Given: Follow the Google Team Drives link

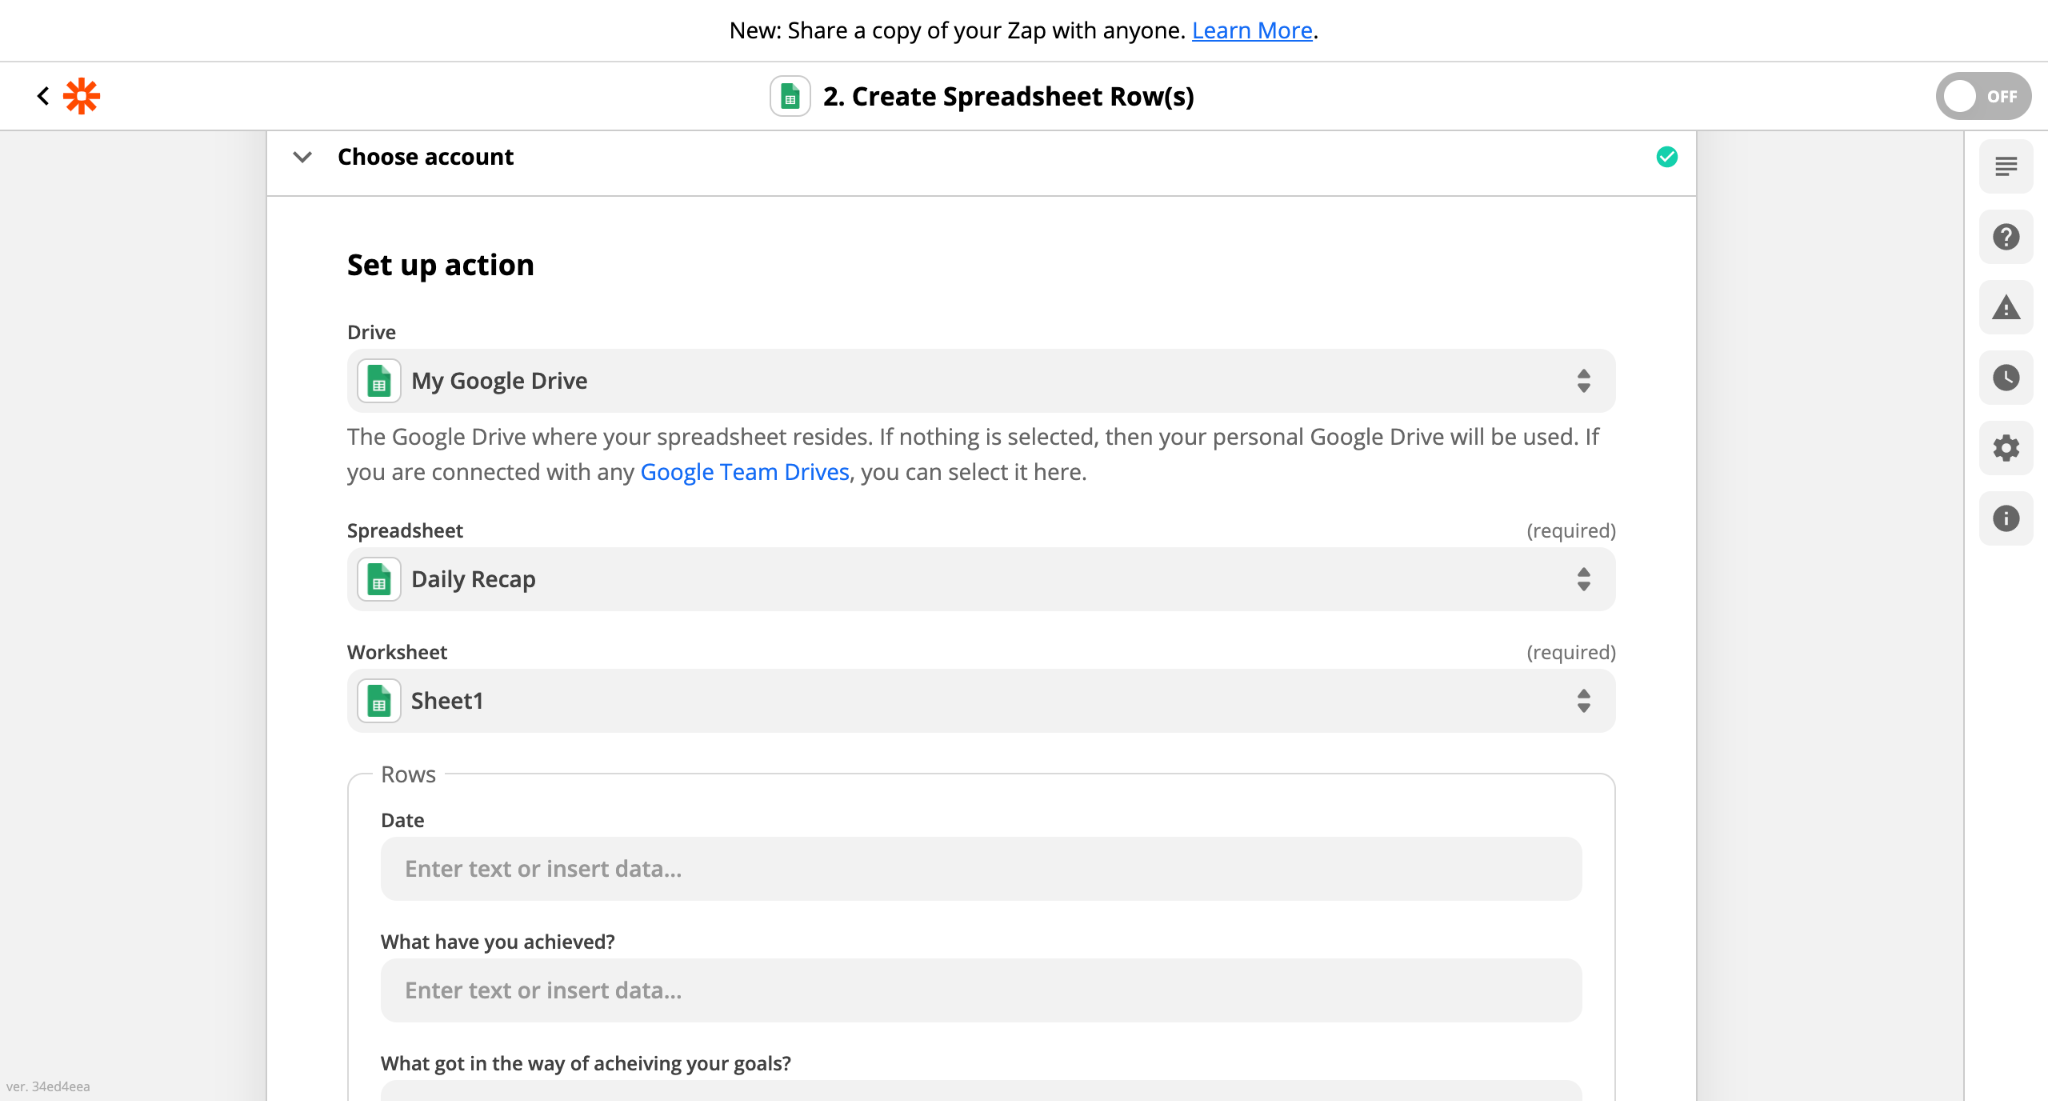Looking at the screenshot, I should [744, 472].
